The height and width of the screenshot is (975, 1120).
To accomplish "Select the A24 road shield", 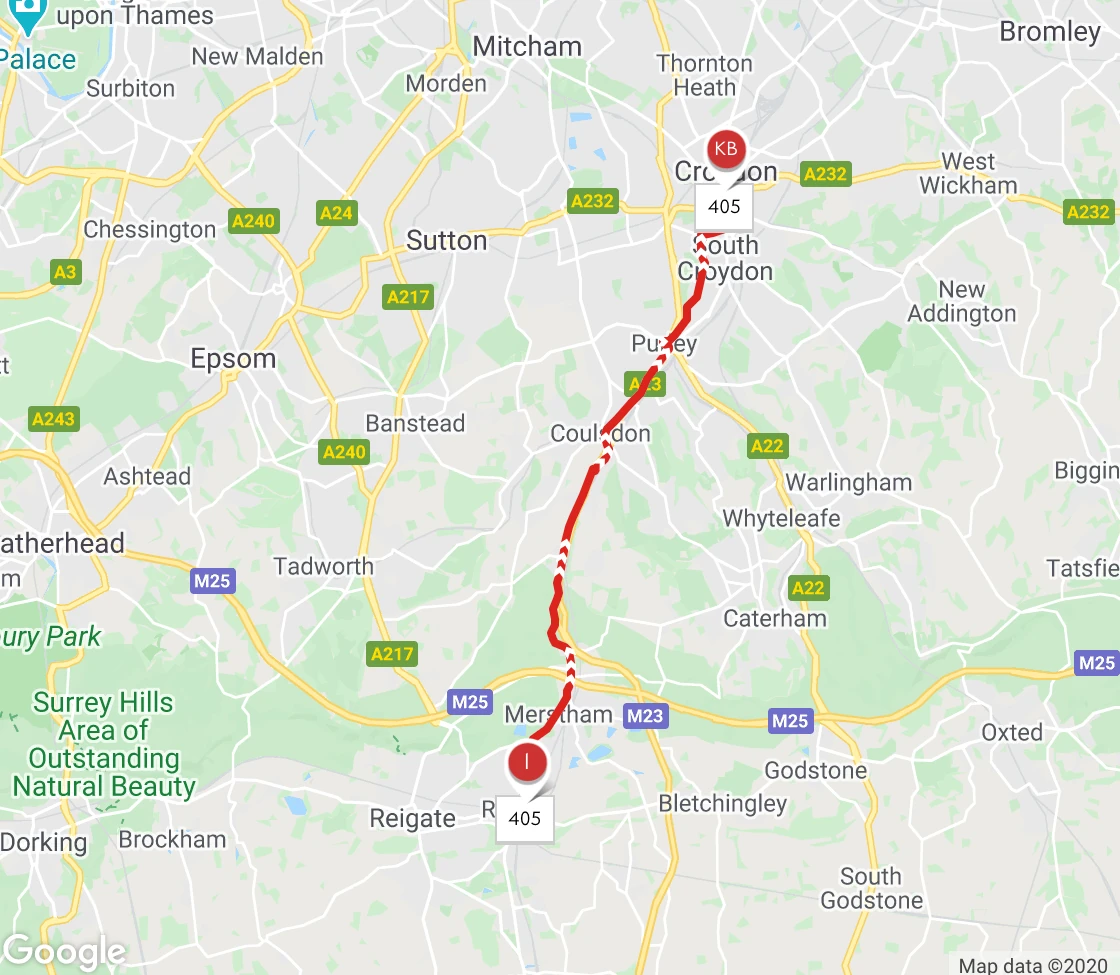I will [x=336, y=213].
